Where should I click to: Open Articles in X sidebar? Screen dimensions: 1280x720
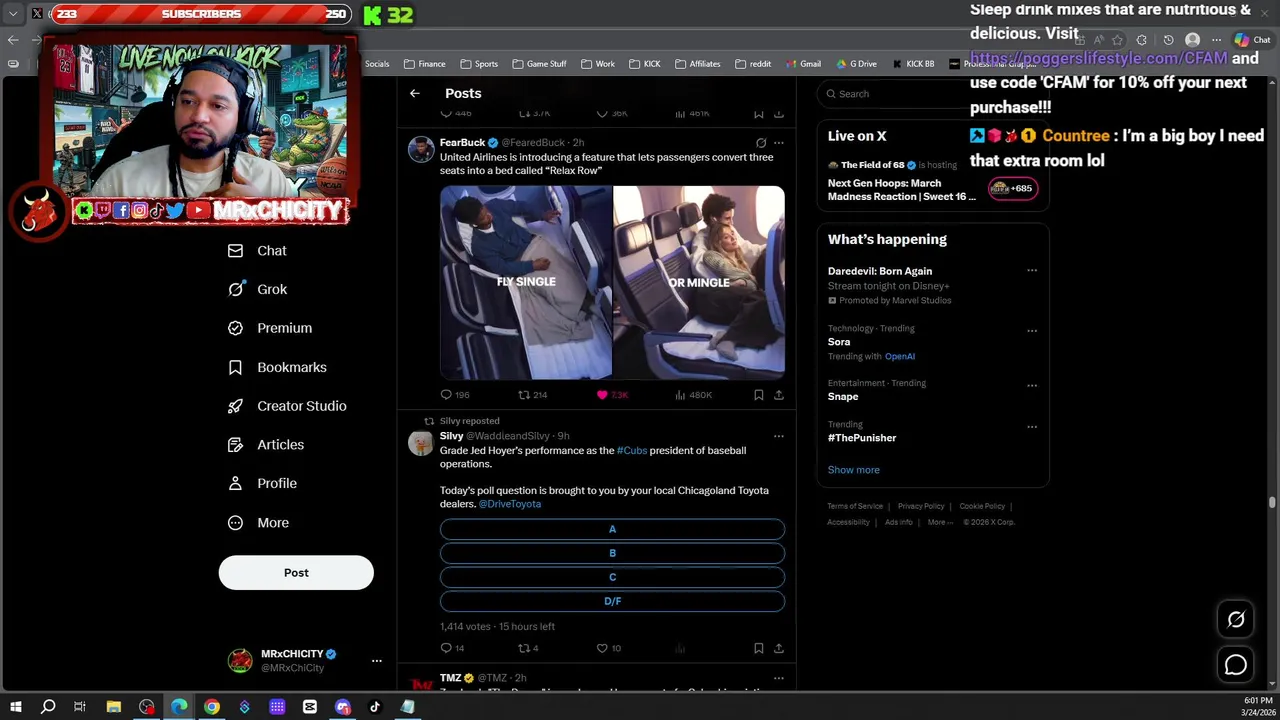click(265, 444)
